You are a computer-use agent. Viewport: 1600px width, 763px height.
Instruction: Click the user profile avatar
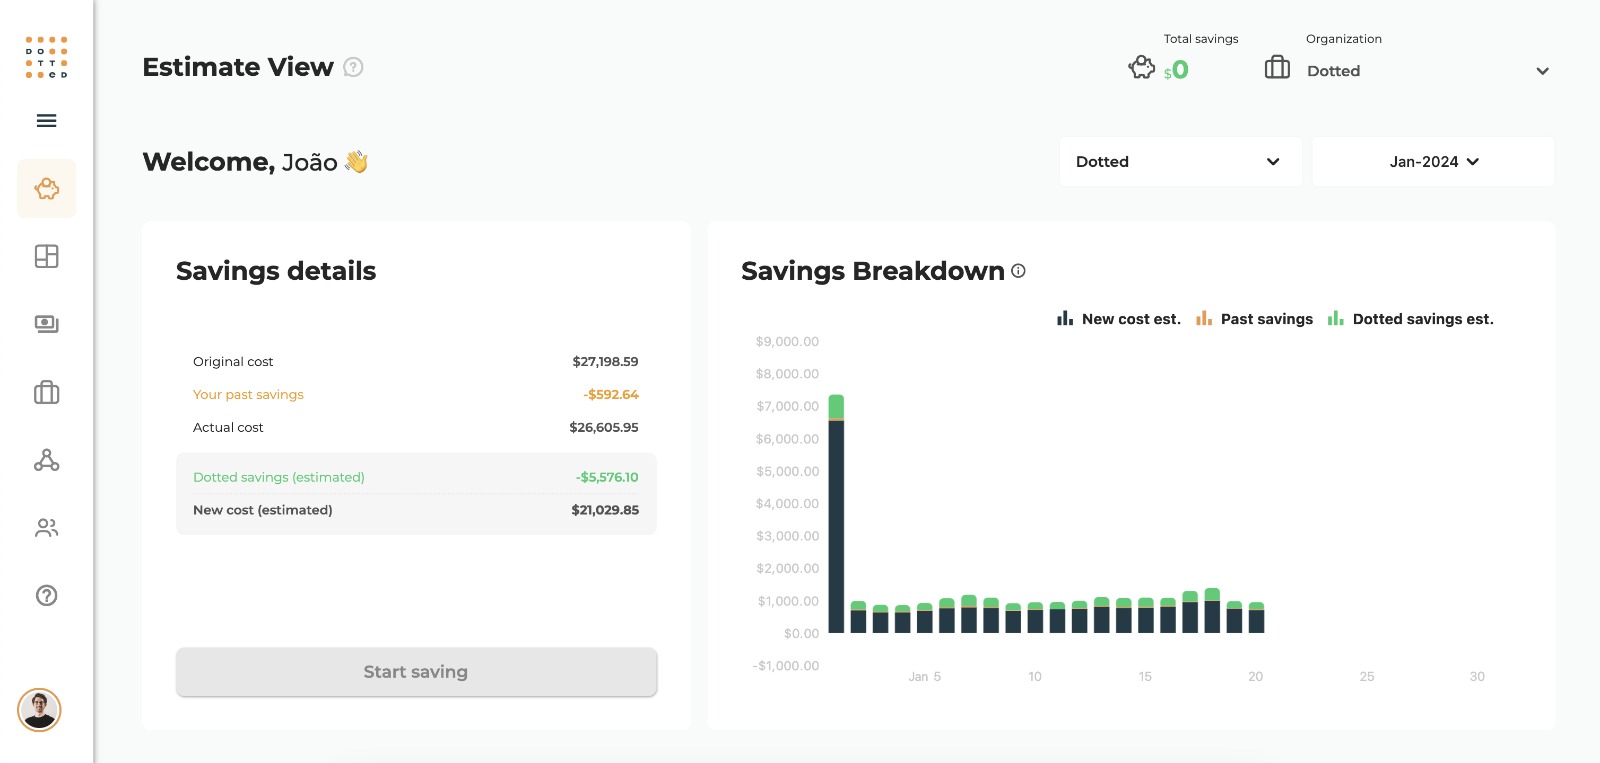tap(40, 710)
